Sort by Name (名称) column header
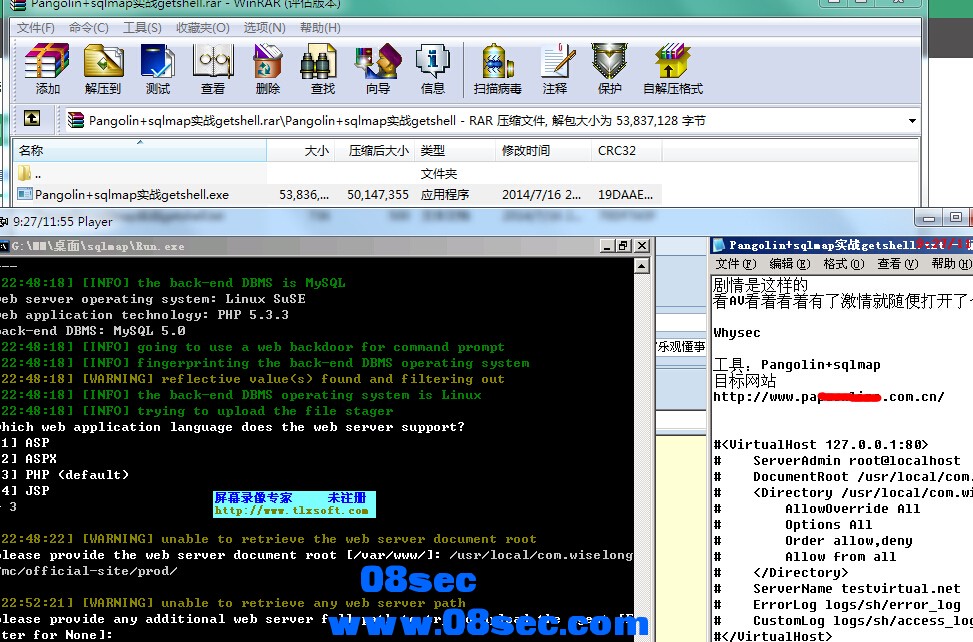Screen dimensions: 973x642 coord(140,151)
